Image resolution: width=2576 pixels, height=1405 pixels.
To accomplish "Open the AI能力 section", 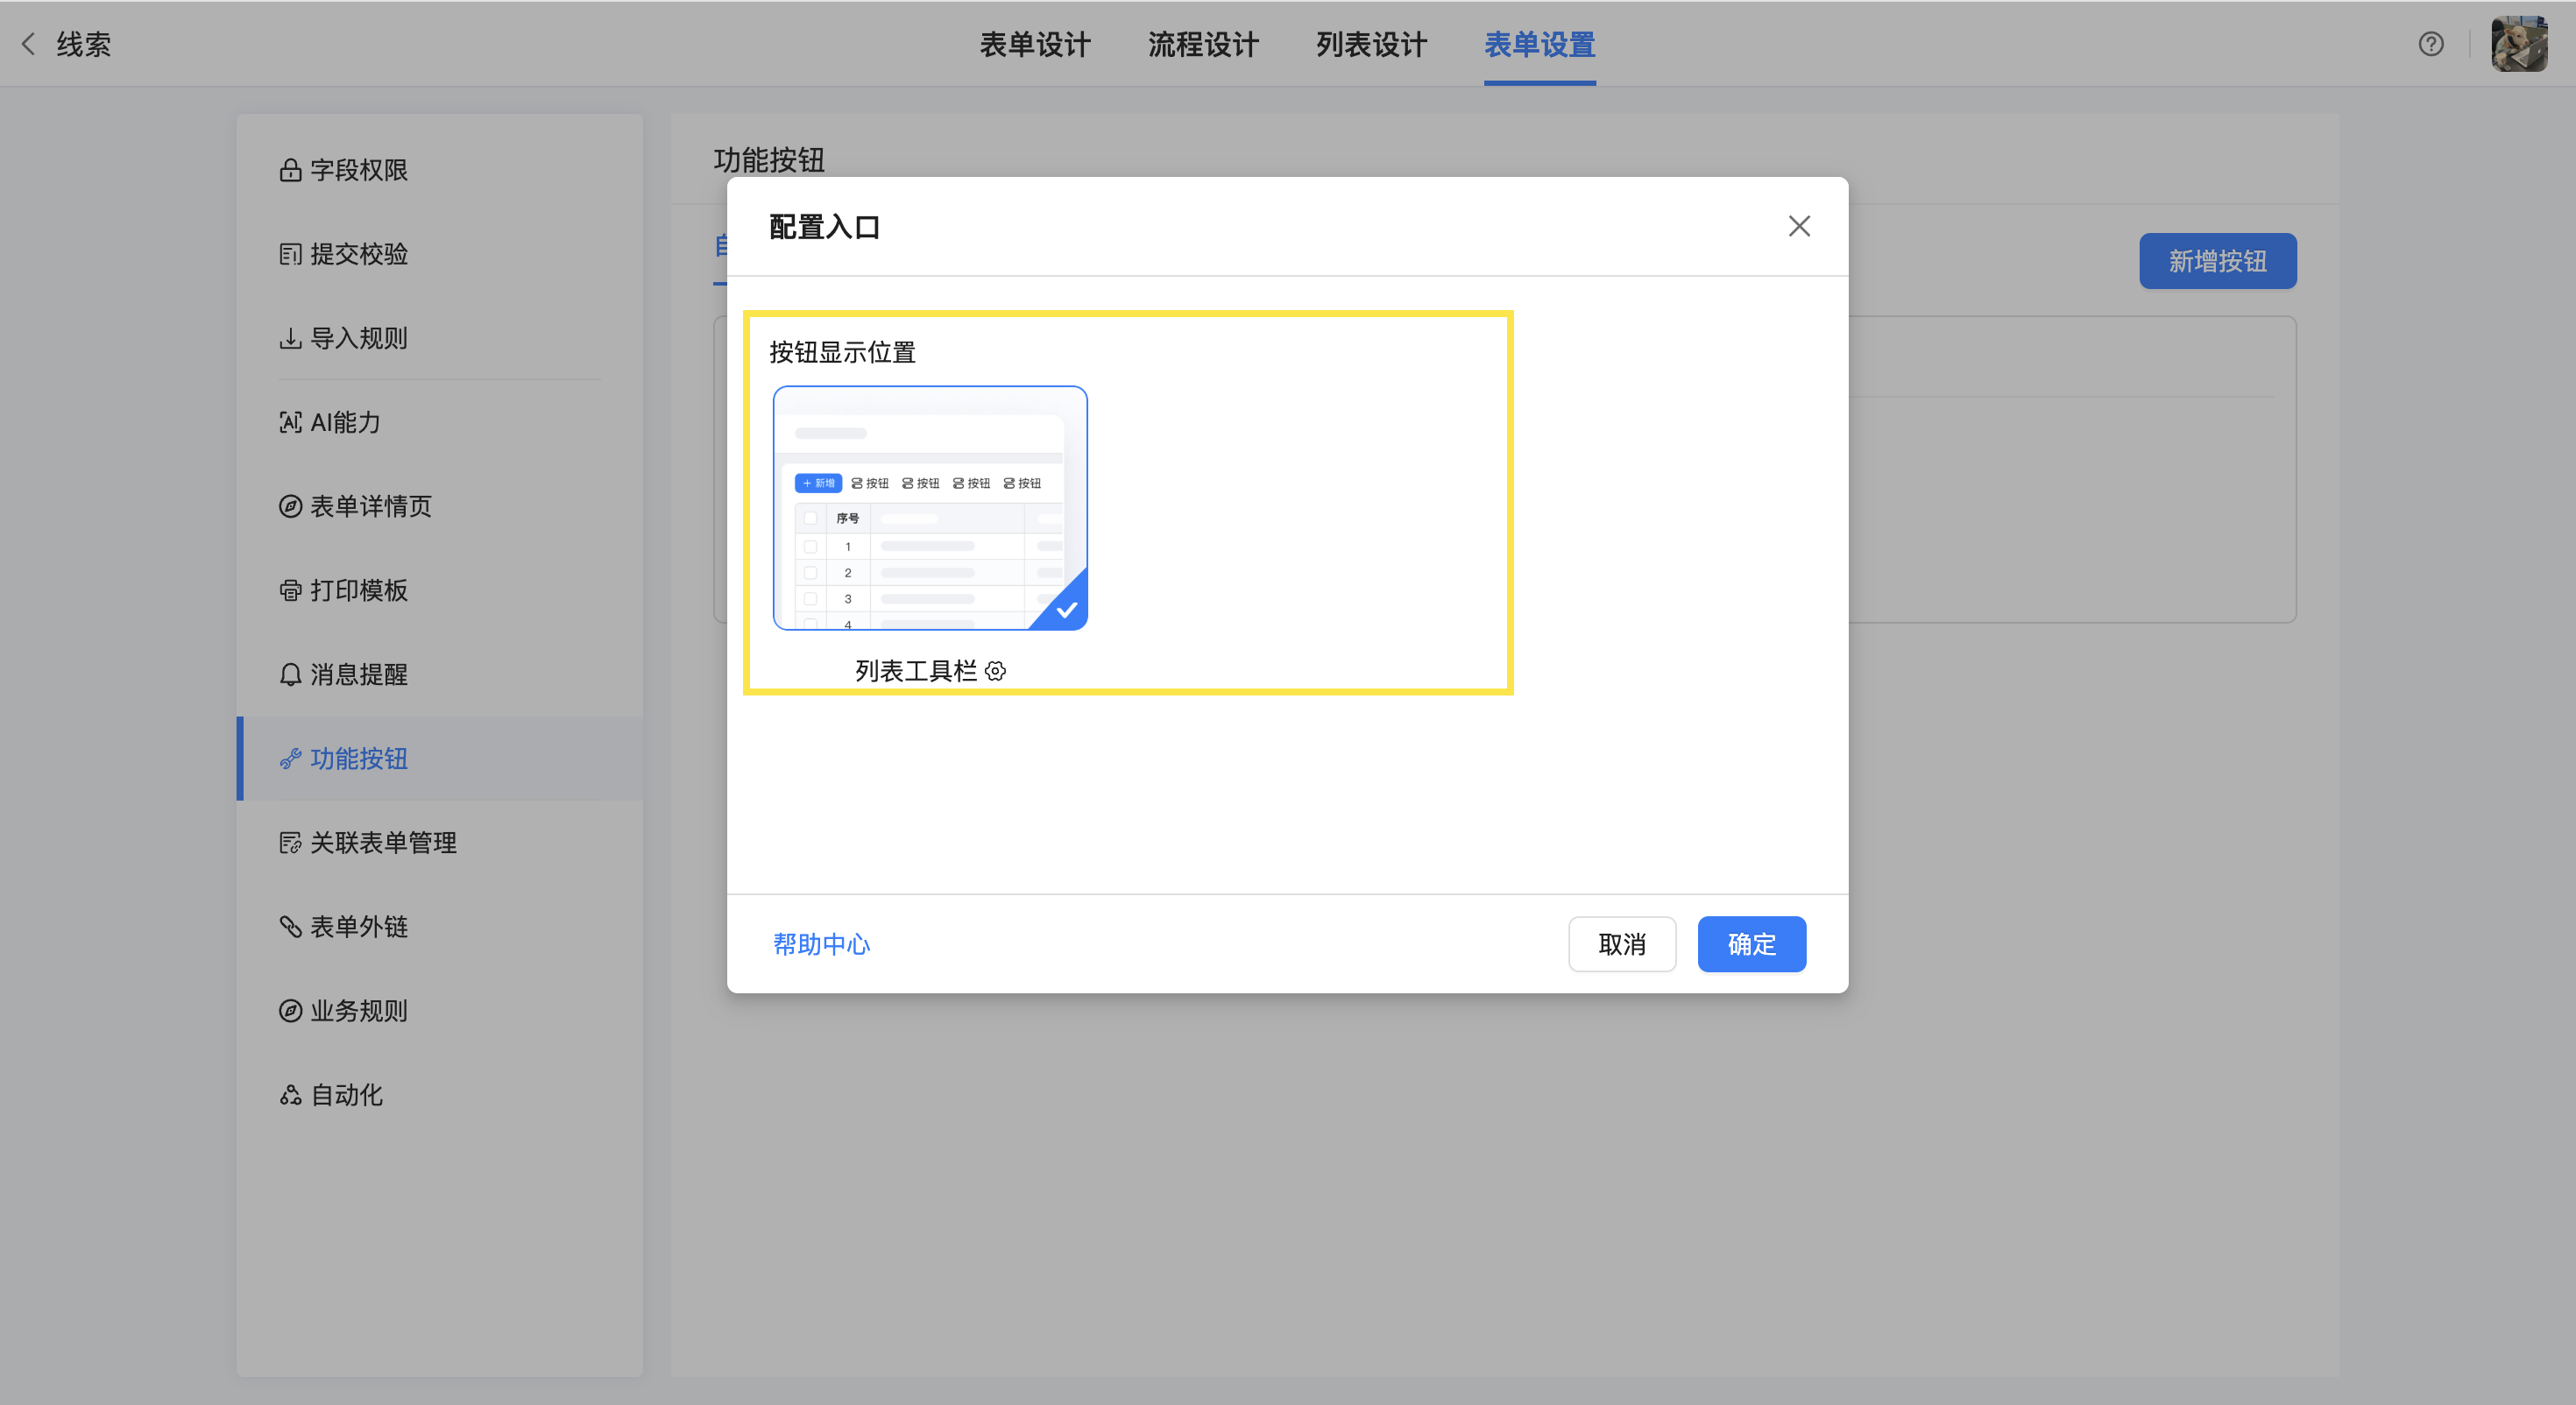I will click(440, 422).
